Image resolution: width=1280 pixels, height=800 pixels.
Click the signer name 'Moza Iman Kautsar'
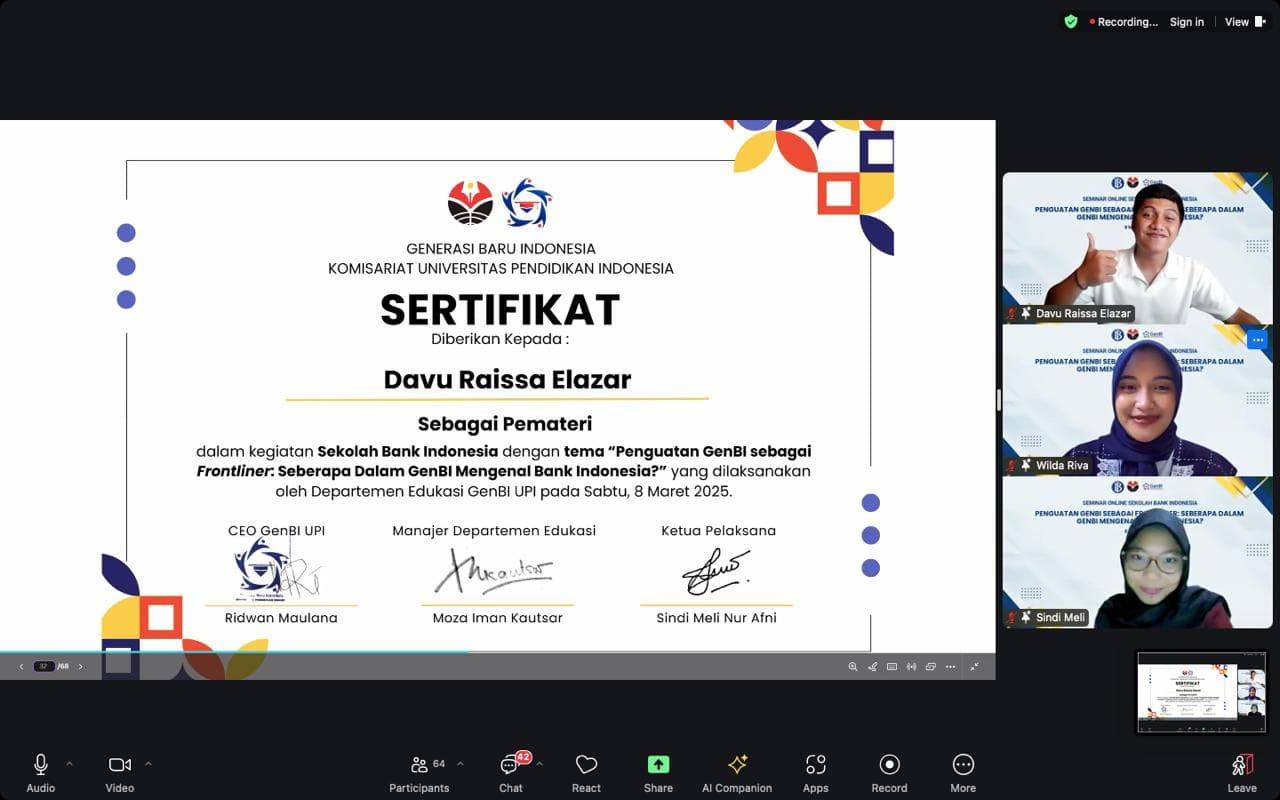coord(497,618)
